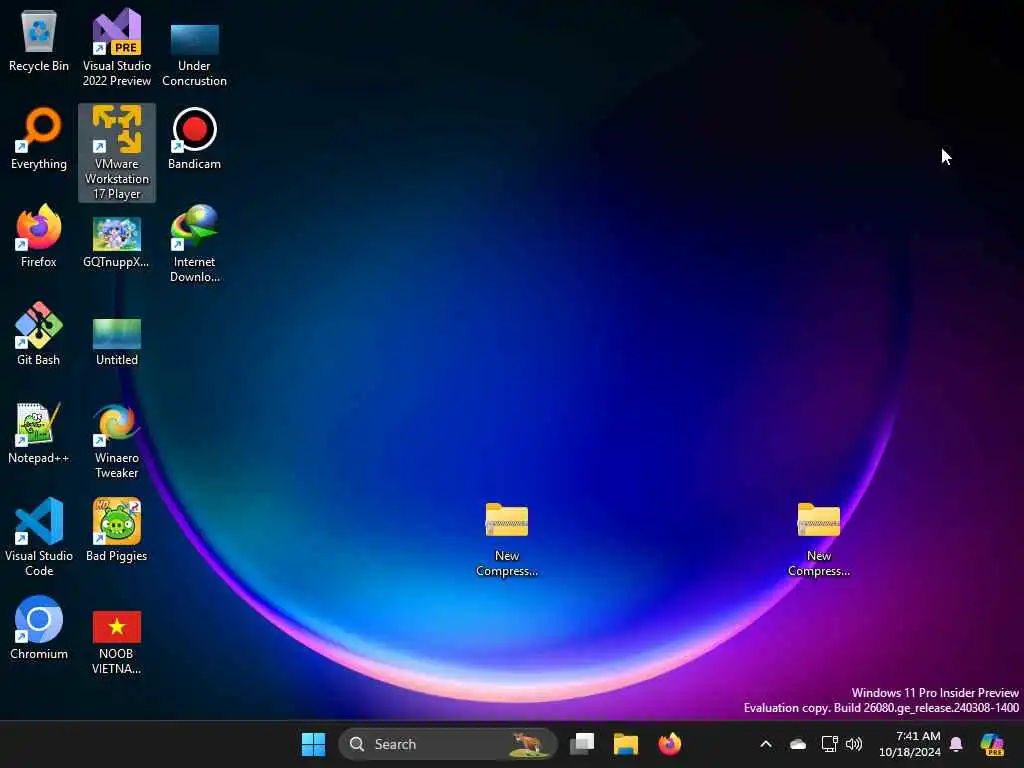Select Visual Studio 2022 Preview shortcut

(117, 47)
